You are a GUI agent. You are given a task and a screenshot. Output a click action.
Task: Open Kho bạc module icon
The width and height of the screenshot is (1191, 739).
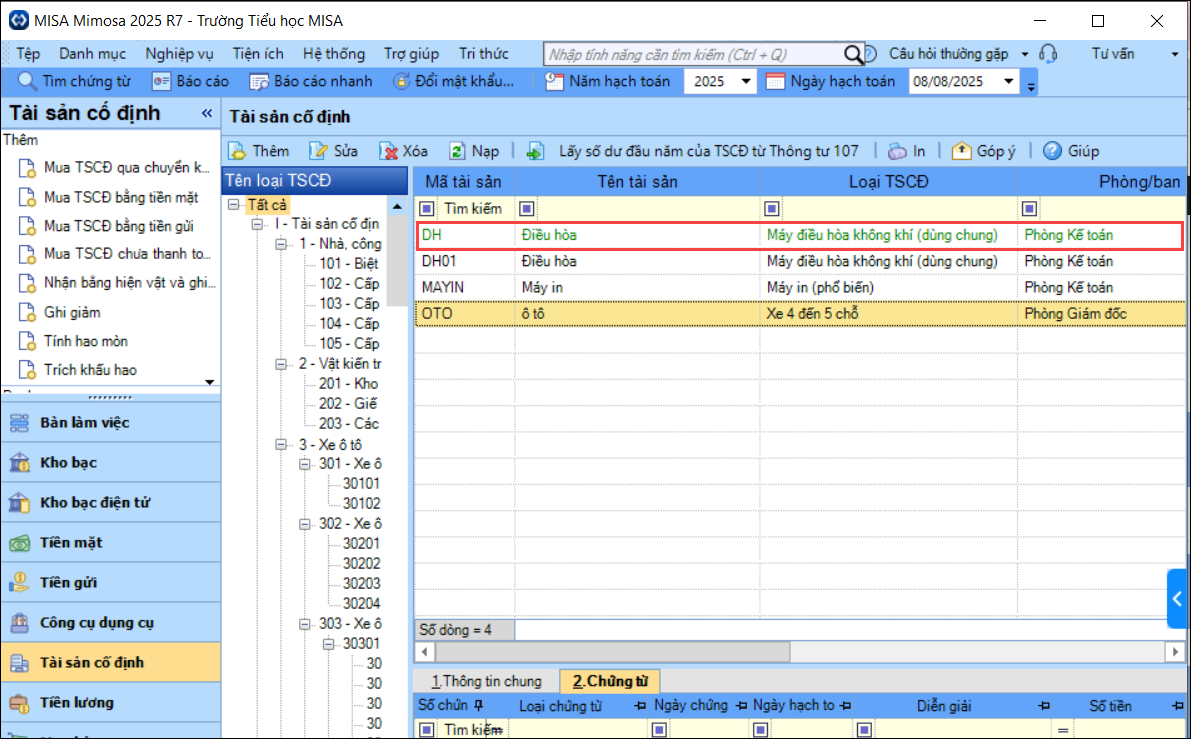tap(20, 463)
